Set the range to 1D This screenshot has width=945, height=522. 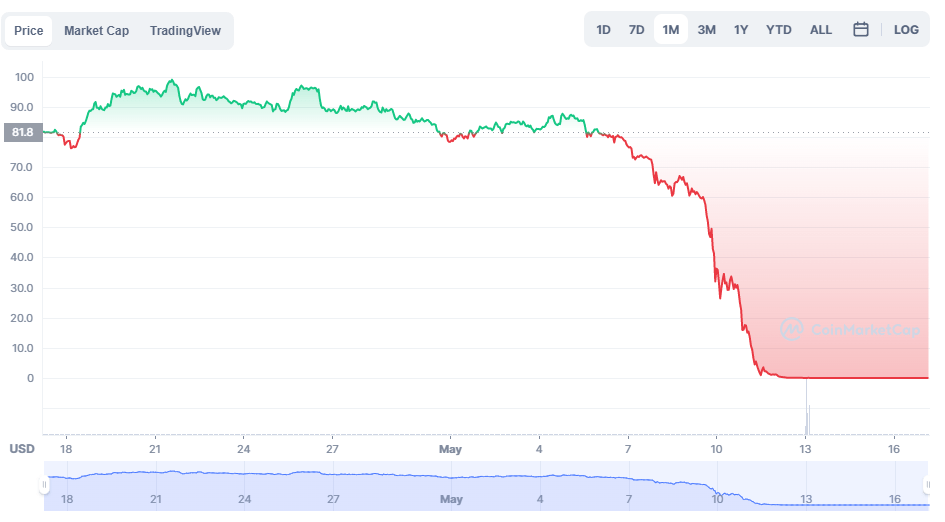(603, 30)
